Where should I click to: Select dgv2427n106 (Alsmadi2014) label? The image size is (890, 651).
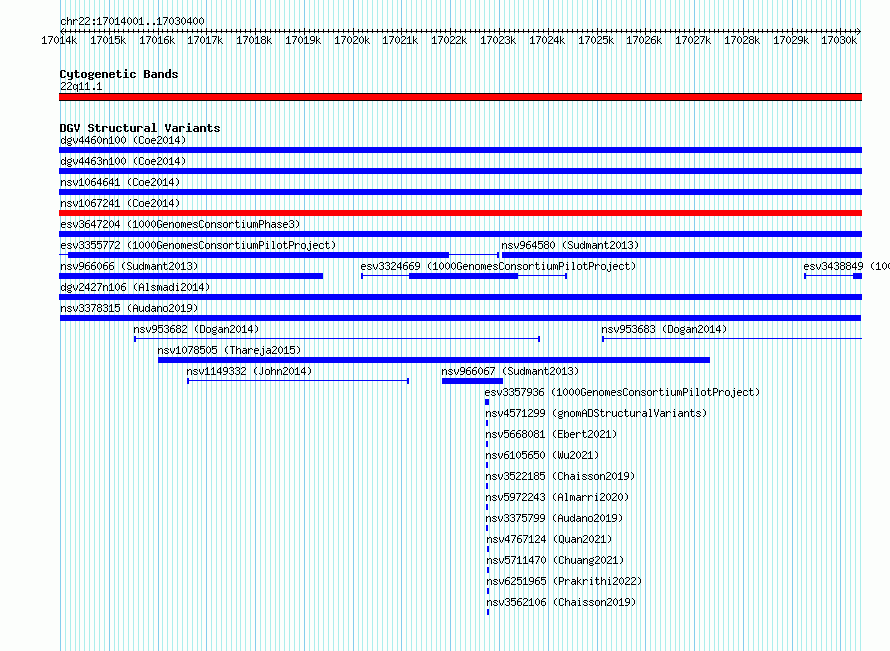pos(135,287)
